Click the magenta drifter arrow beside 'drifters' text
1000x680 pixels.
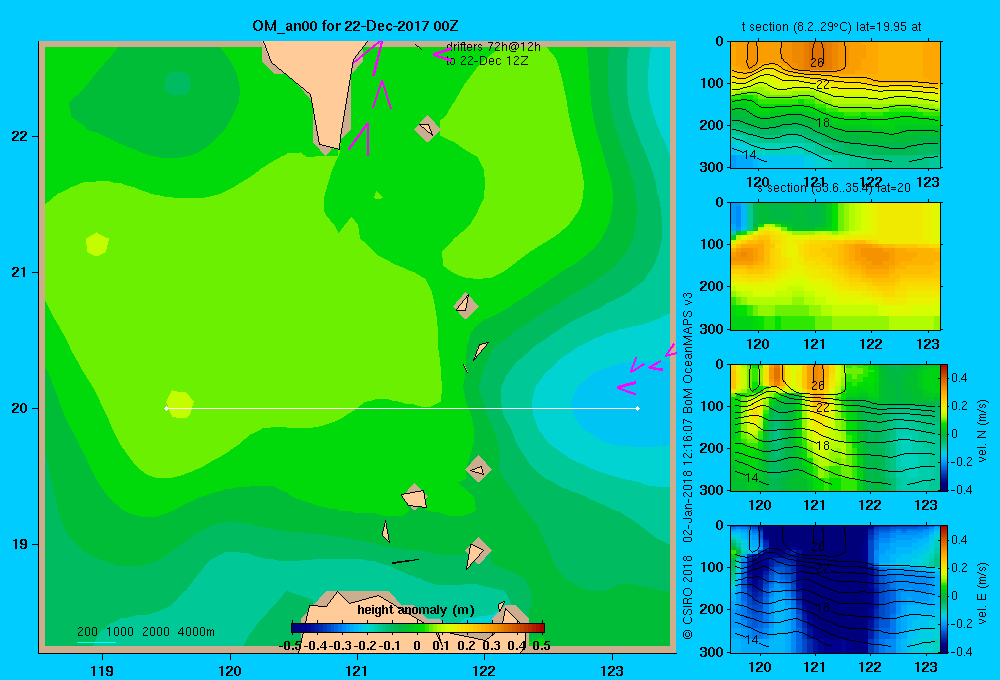coord(443,54)
